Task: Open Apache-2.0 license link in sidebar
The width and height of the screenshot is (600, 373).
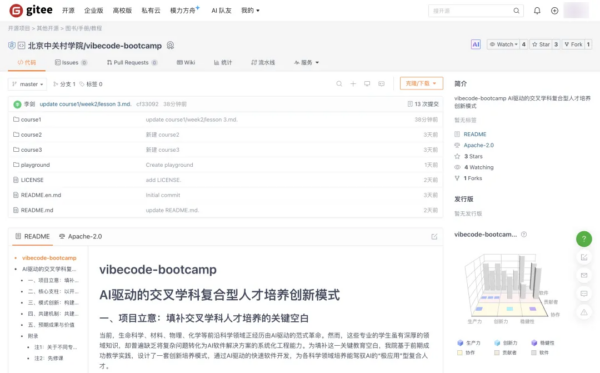Action: (479, 145)
